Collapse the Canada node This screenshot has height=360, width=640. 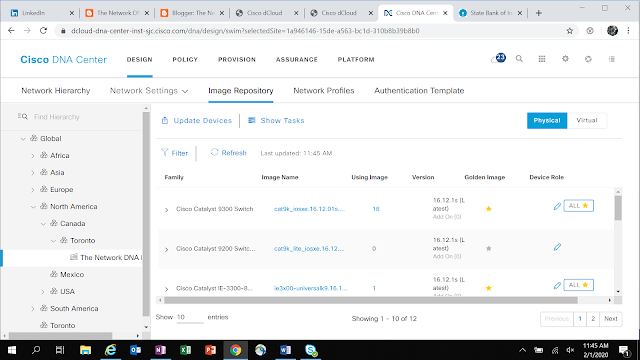[x=43, y=224]
